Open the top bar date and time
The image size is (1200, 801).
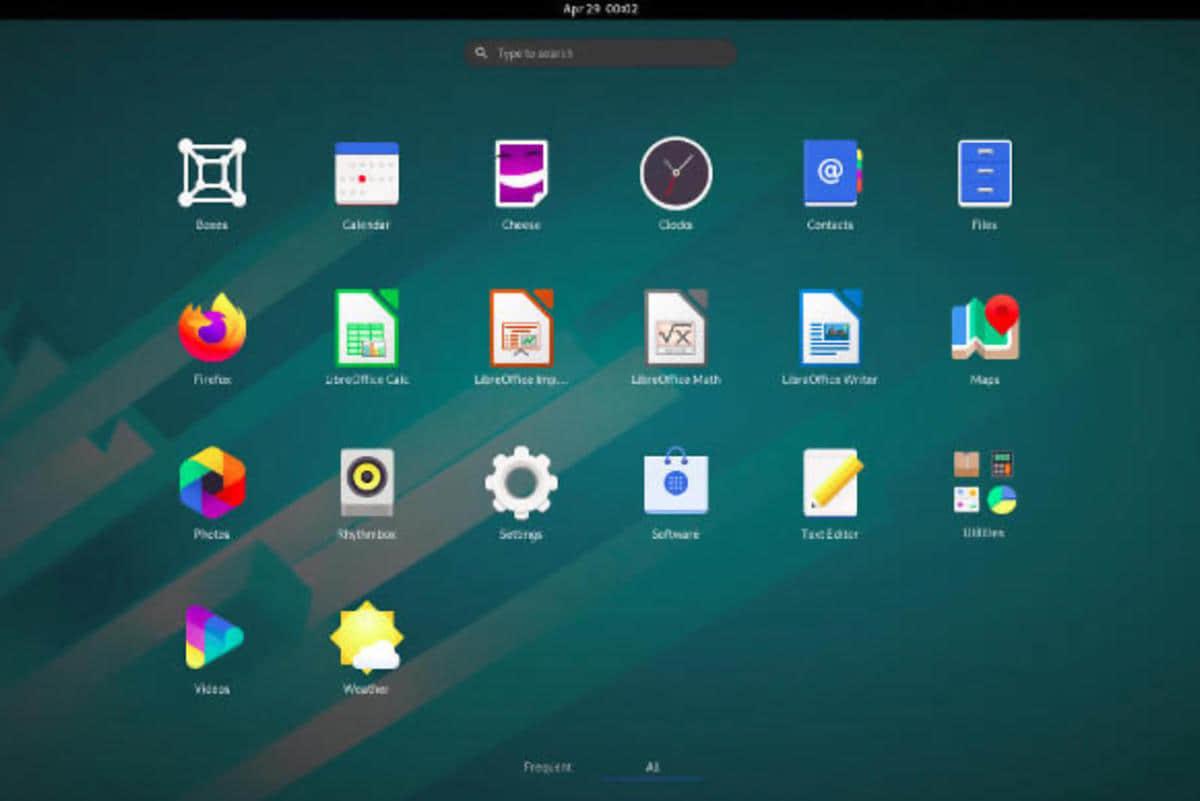600,9
